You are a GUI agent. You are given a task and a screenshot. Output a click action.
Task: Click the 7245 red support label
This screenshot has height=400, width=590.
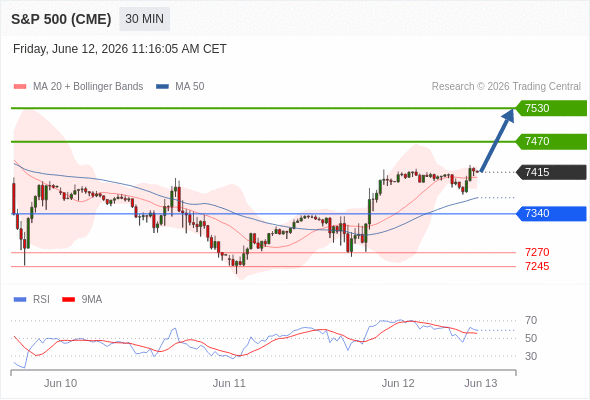tap(537, 266)
